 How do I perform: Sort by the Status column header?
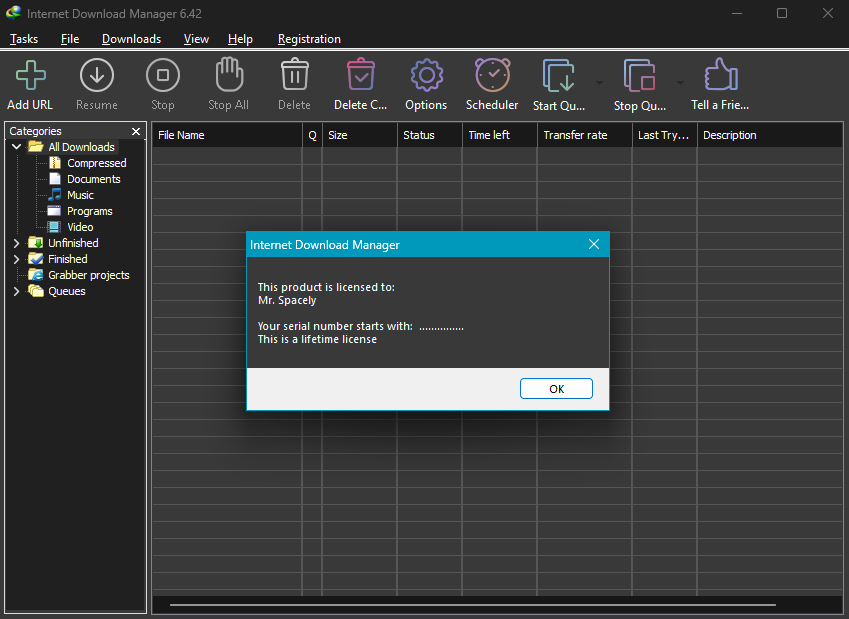pyautogui.click(x=430, y=135)
